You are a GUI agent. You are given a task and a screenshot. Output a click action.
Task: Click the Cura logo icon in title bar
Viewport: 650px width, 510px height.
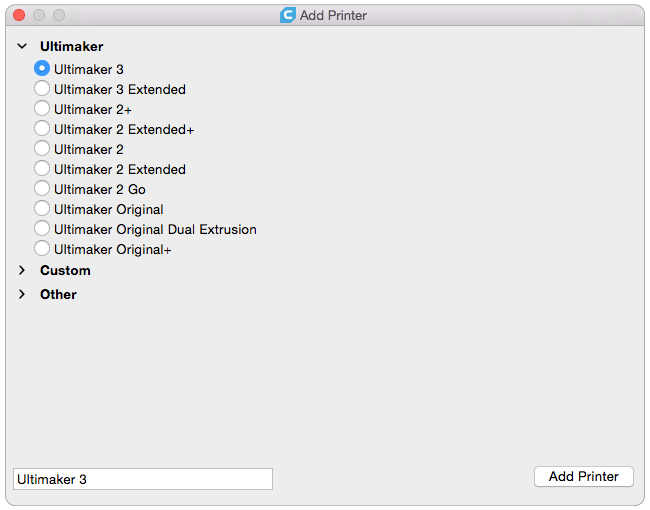pyautogui.click(x=288, y=15)
